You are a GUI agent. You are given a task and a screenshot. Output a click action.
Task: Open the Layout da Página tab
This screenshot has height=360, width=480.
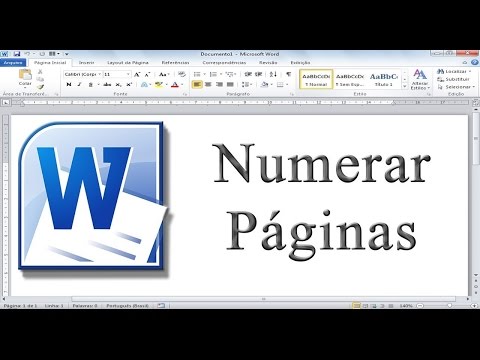128,62
